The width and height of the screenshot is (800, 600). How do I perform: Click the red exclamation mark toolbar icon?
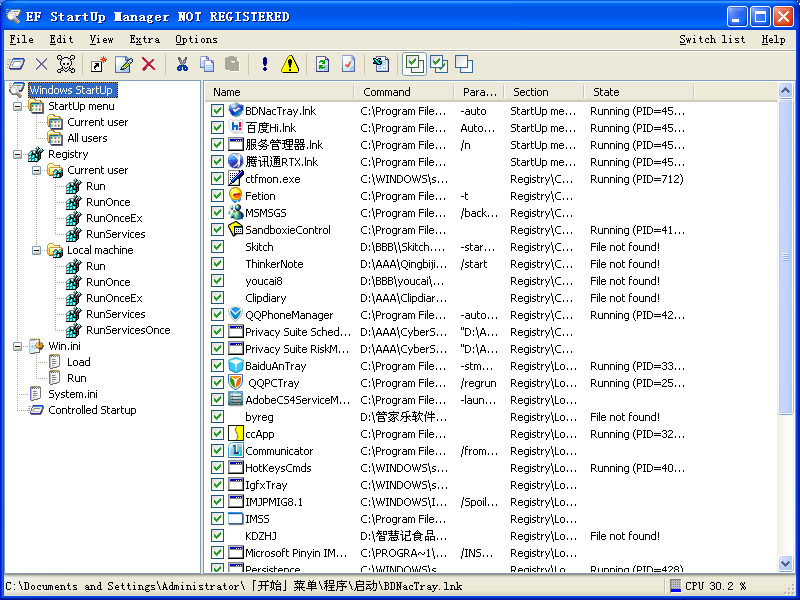(264, 63)
